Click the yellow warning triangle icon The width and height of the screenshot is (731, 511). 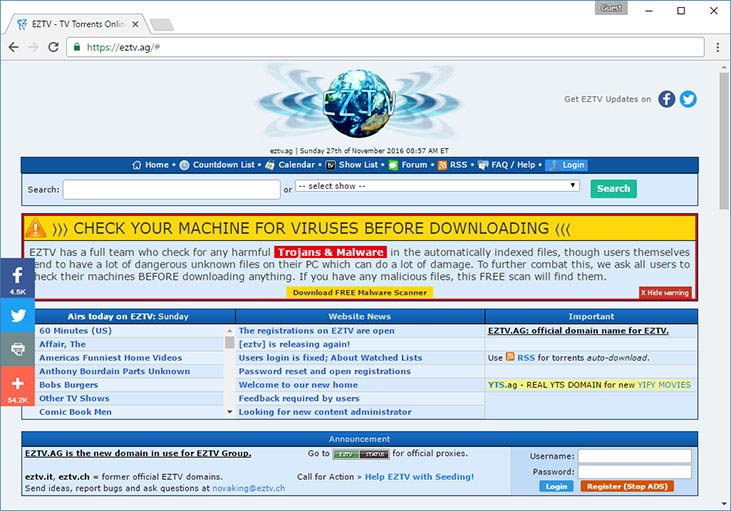pyautogui.click(x=36, y=228)
